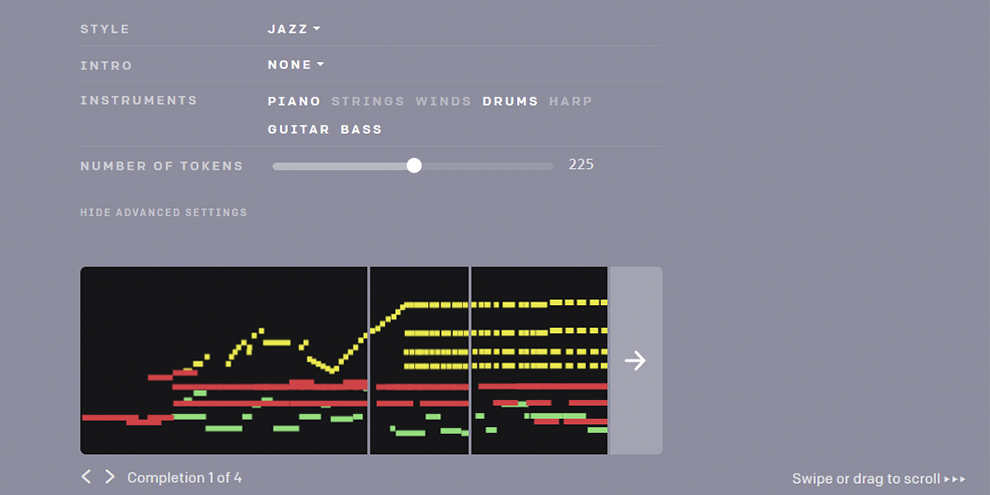Screen dimensions: 990x495
Task: Disable the Drums instrument
Action: [x=510, y=101]
